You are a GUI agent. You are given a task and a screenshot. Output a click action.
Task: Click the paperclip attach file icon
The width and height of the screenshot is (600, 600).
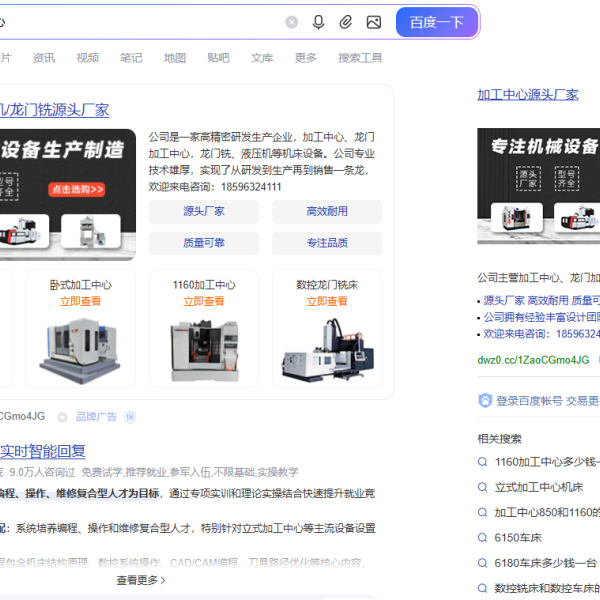click(x=346, y=22)
